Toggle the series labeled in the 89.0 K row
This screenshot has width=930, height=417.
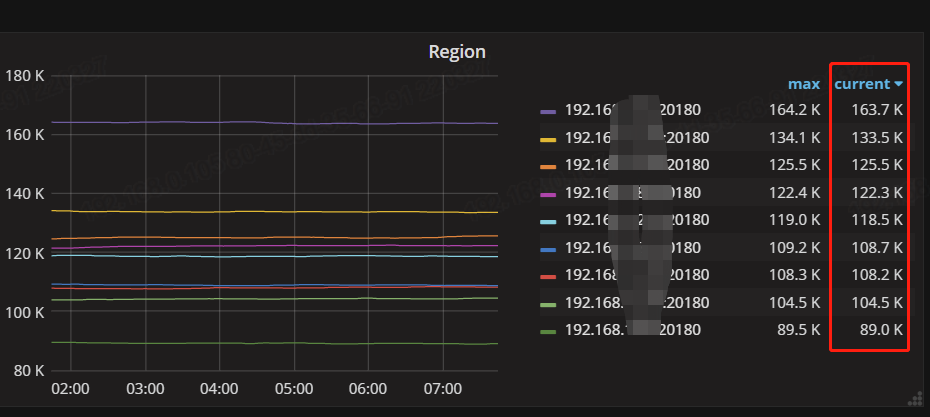(x=633, y=330)
